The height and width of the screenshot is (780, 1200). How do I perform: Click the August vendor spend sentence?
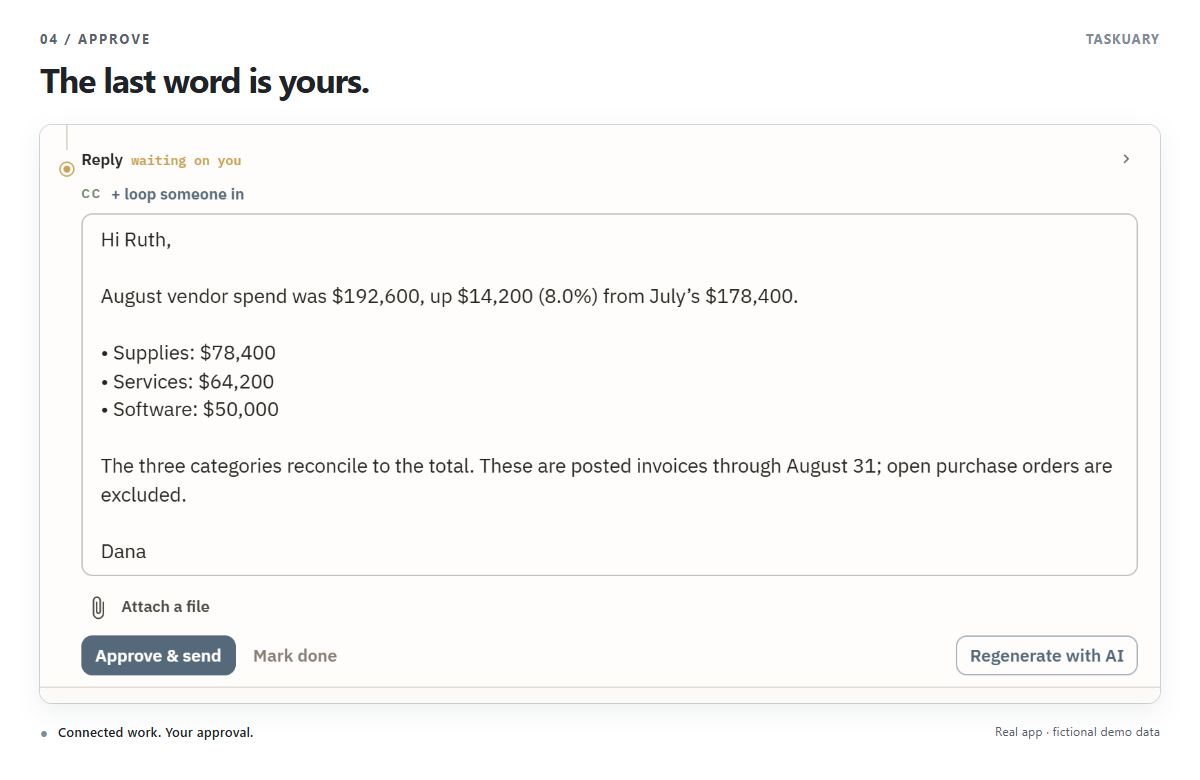[450, 297]
